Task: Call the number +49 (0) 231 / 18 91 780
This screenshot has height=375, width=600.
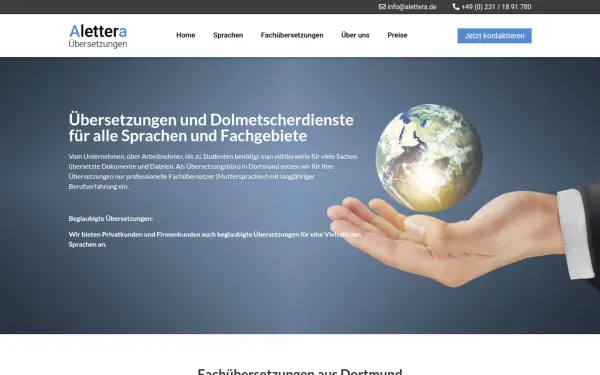Action: point(496,7)
